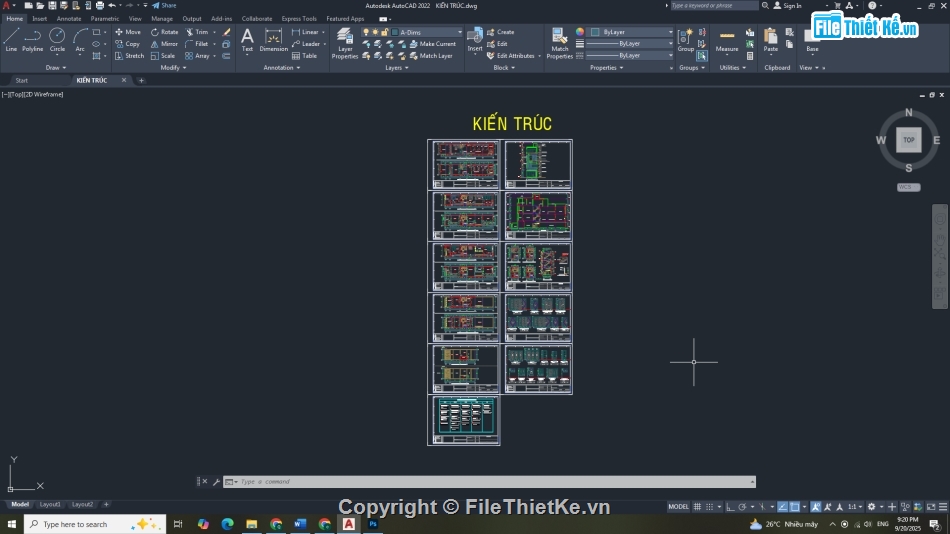Screen dimensions: 950x534
Task: Click the object color wheel swatch
Action: [580, 32]
